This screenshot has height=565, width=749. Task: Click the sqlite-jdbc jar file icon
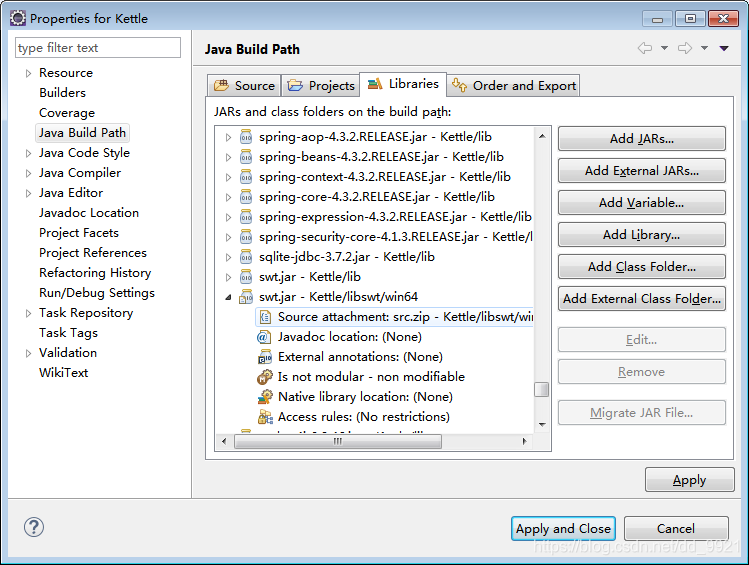[x=246, y=257]
